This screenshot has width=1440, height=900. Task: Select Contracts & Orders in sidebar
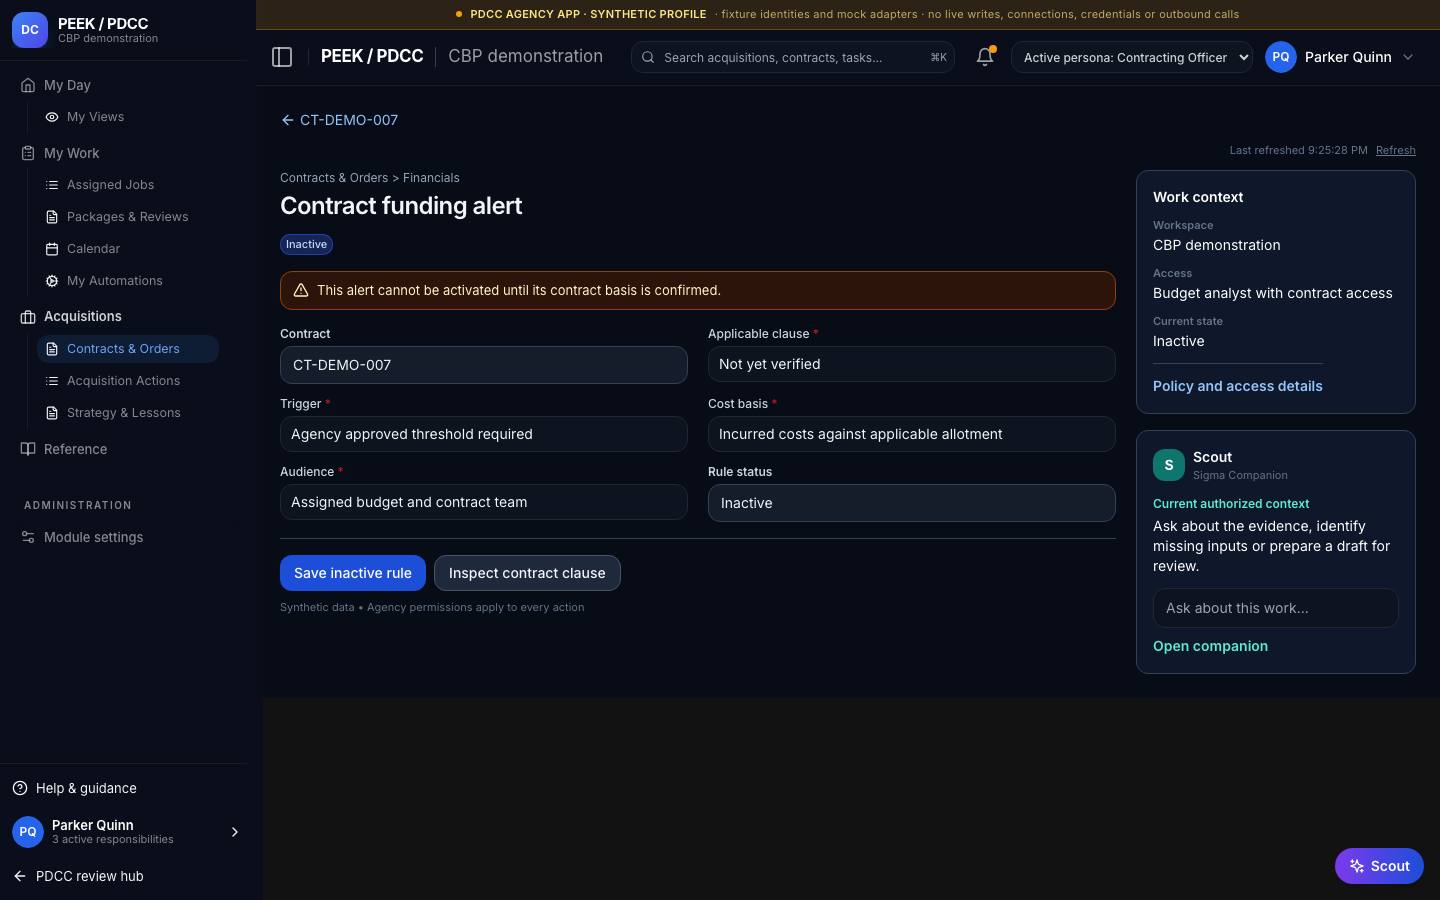point(128,349)
